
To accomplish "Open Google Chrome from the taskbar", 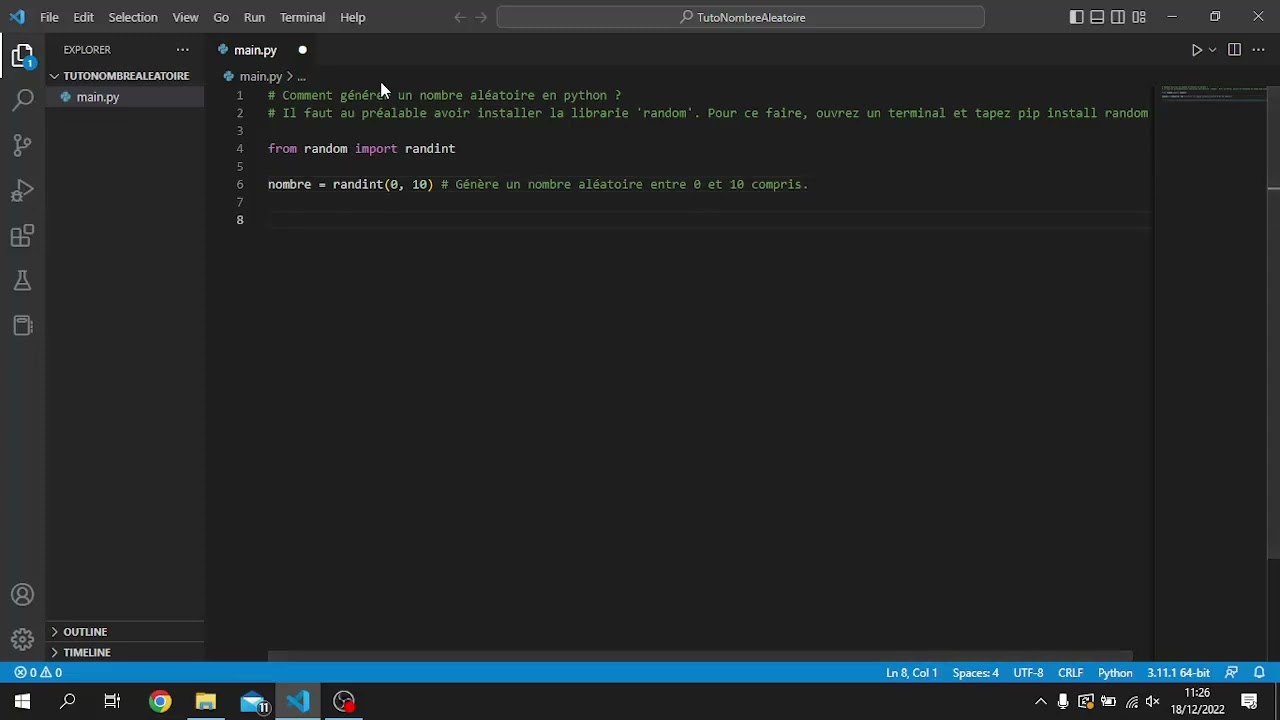I will click(159, 701).
